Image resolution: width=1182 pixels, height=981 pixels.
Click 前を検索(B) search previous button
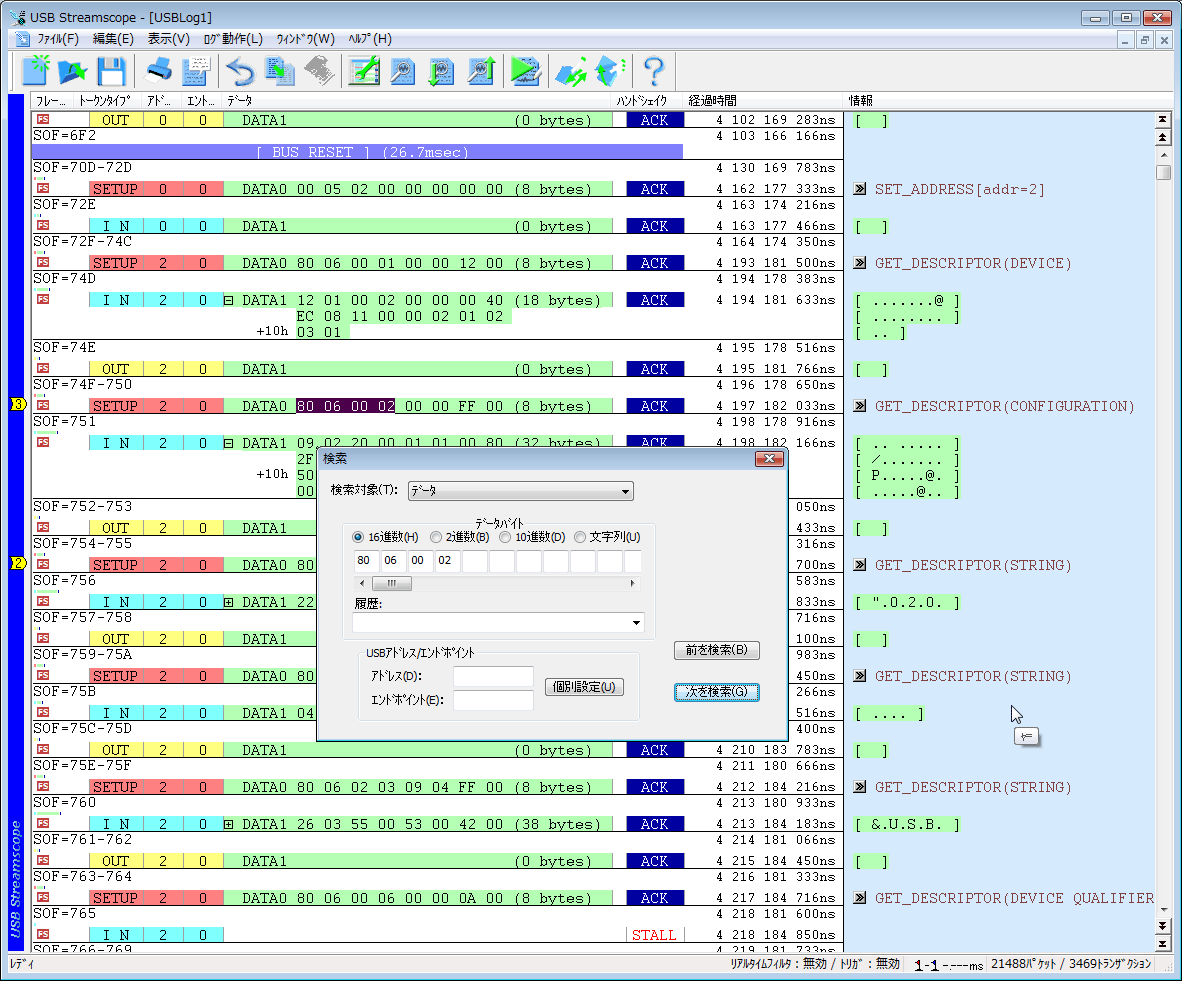click(716, 650)
